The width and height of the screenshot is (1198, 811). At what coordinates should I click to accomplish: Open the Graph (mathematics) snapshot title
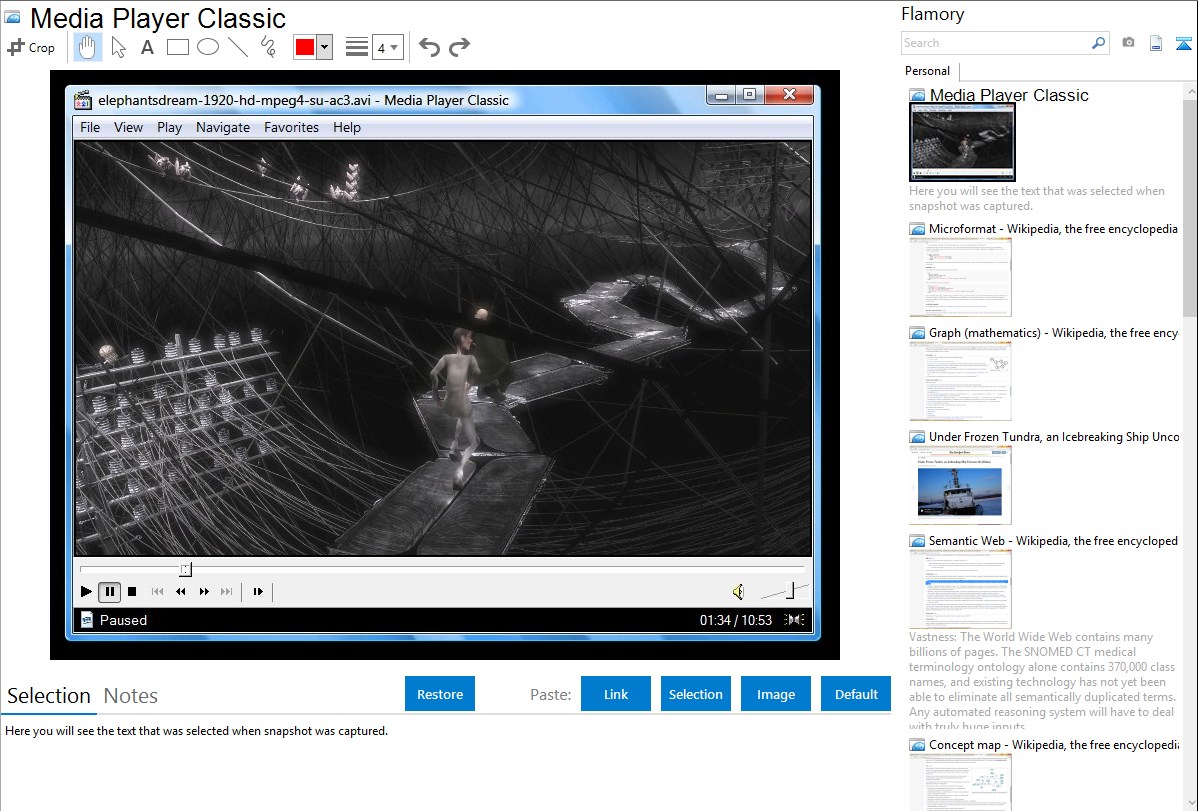(x=1053, y=333)
